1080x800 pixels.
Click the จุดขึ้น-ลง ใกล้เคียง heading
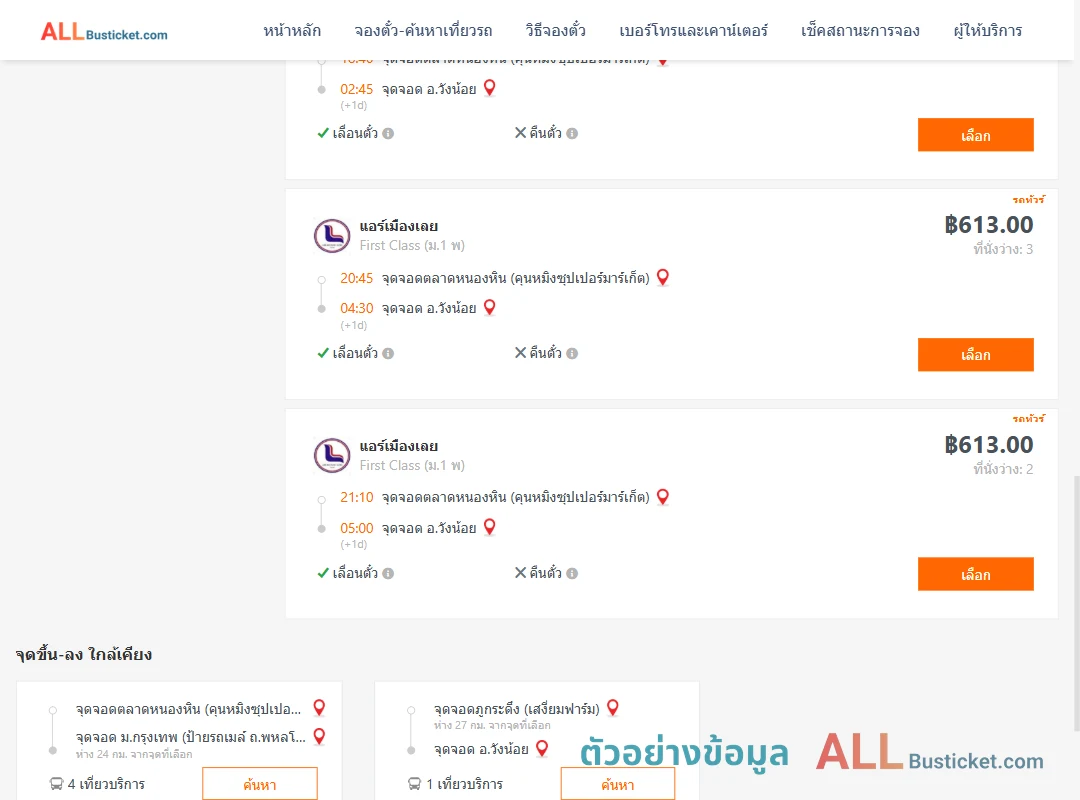[84, 654]
